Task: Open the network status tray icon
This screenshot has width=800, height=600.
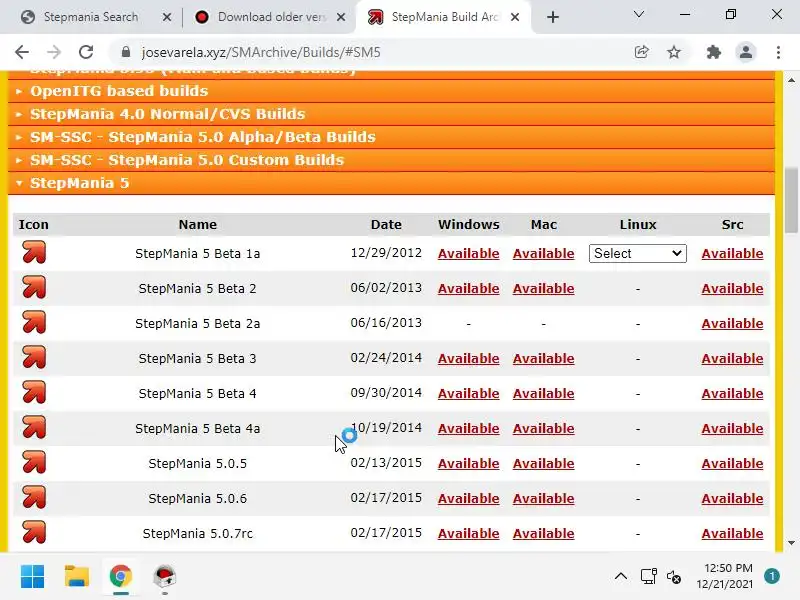Action: (x=648, y=577)
